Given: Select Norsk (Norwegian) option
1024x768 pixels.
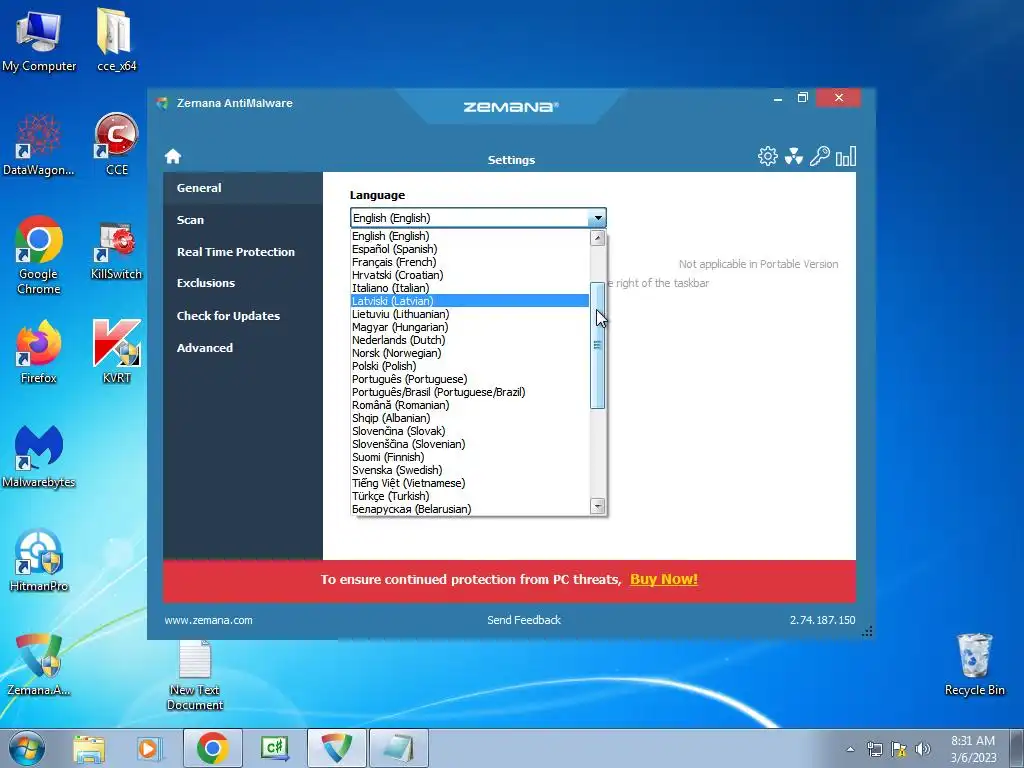Looking at the screenshot, I should [x=470, y=353].
